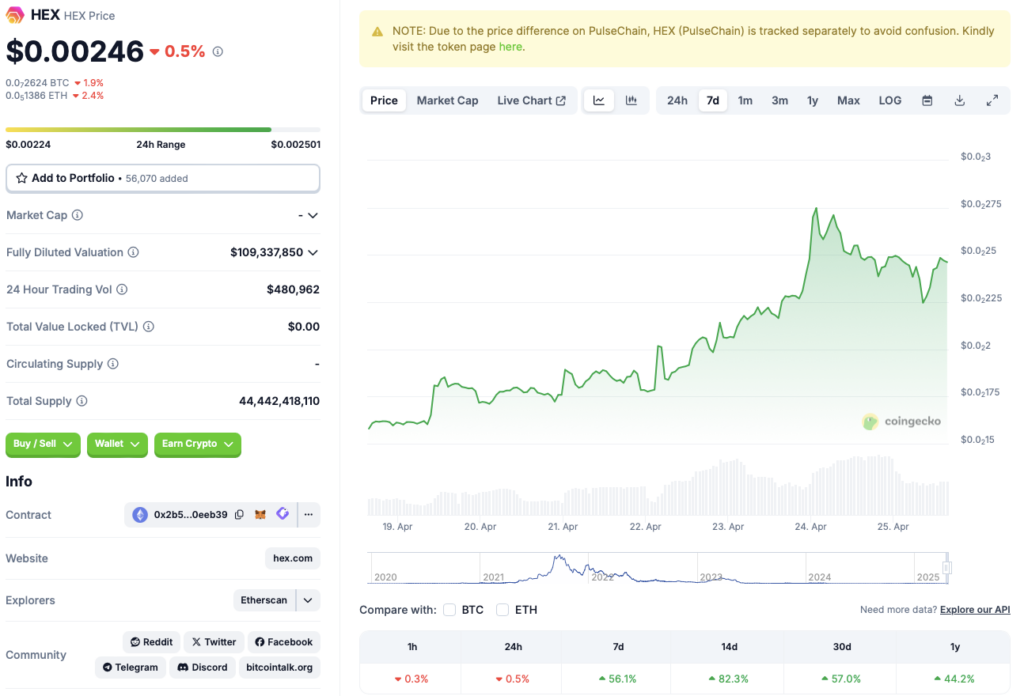Select Max chart range
This screenshot has width=1024, height=696.
click(x=848, y=101)
